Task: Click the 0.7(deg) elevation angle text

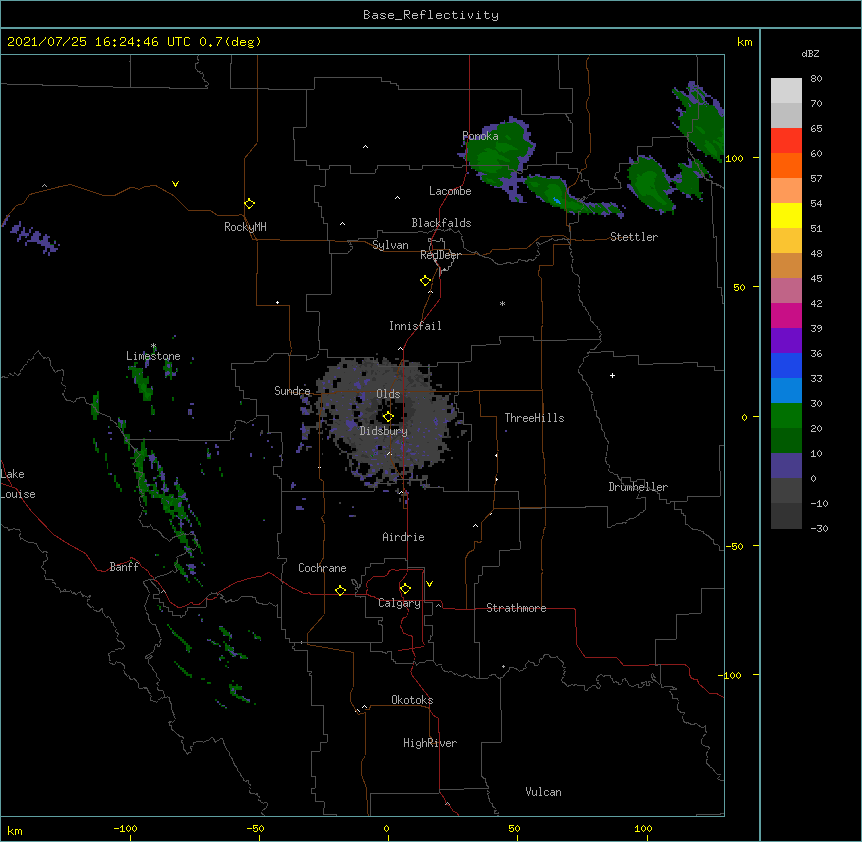Action: point(230,42)
